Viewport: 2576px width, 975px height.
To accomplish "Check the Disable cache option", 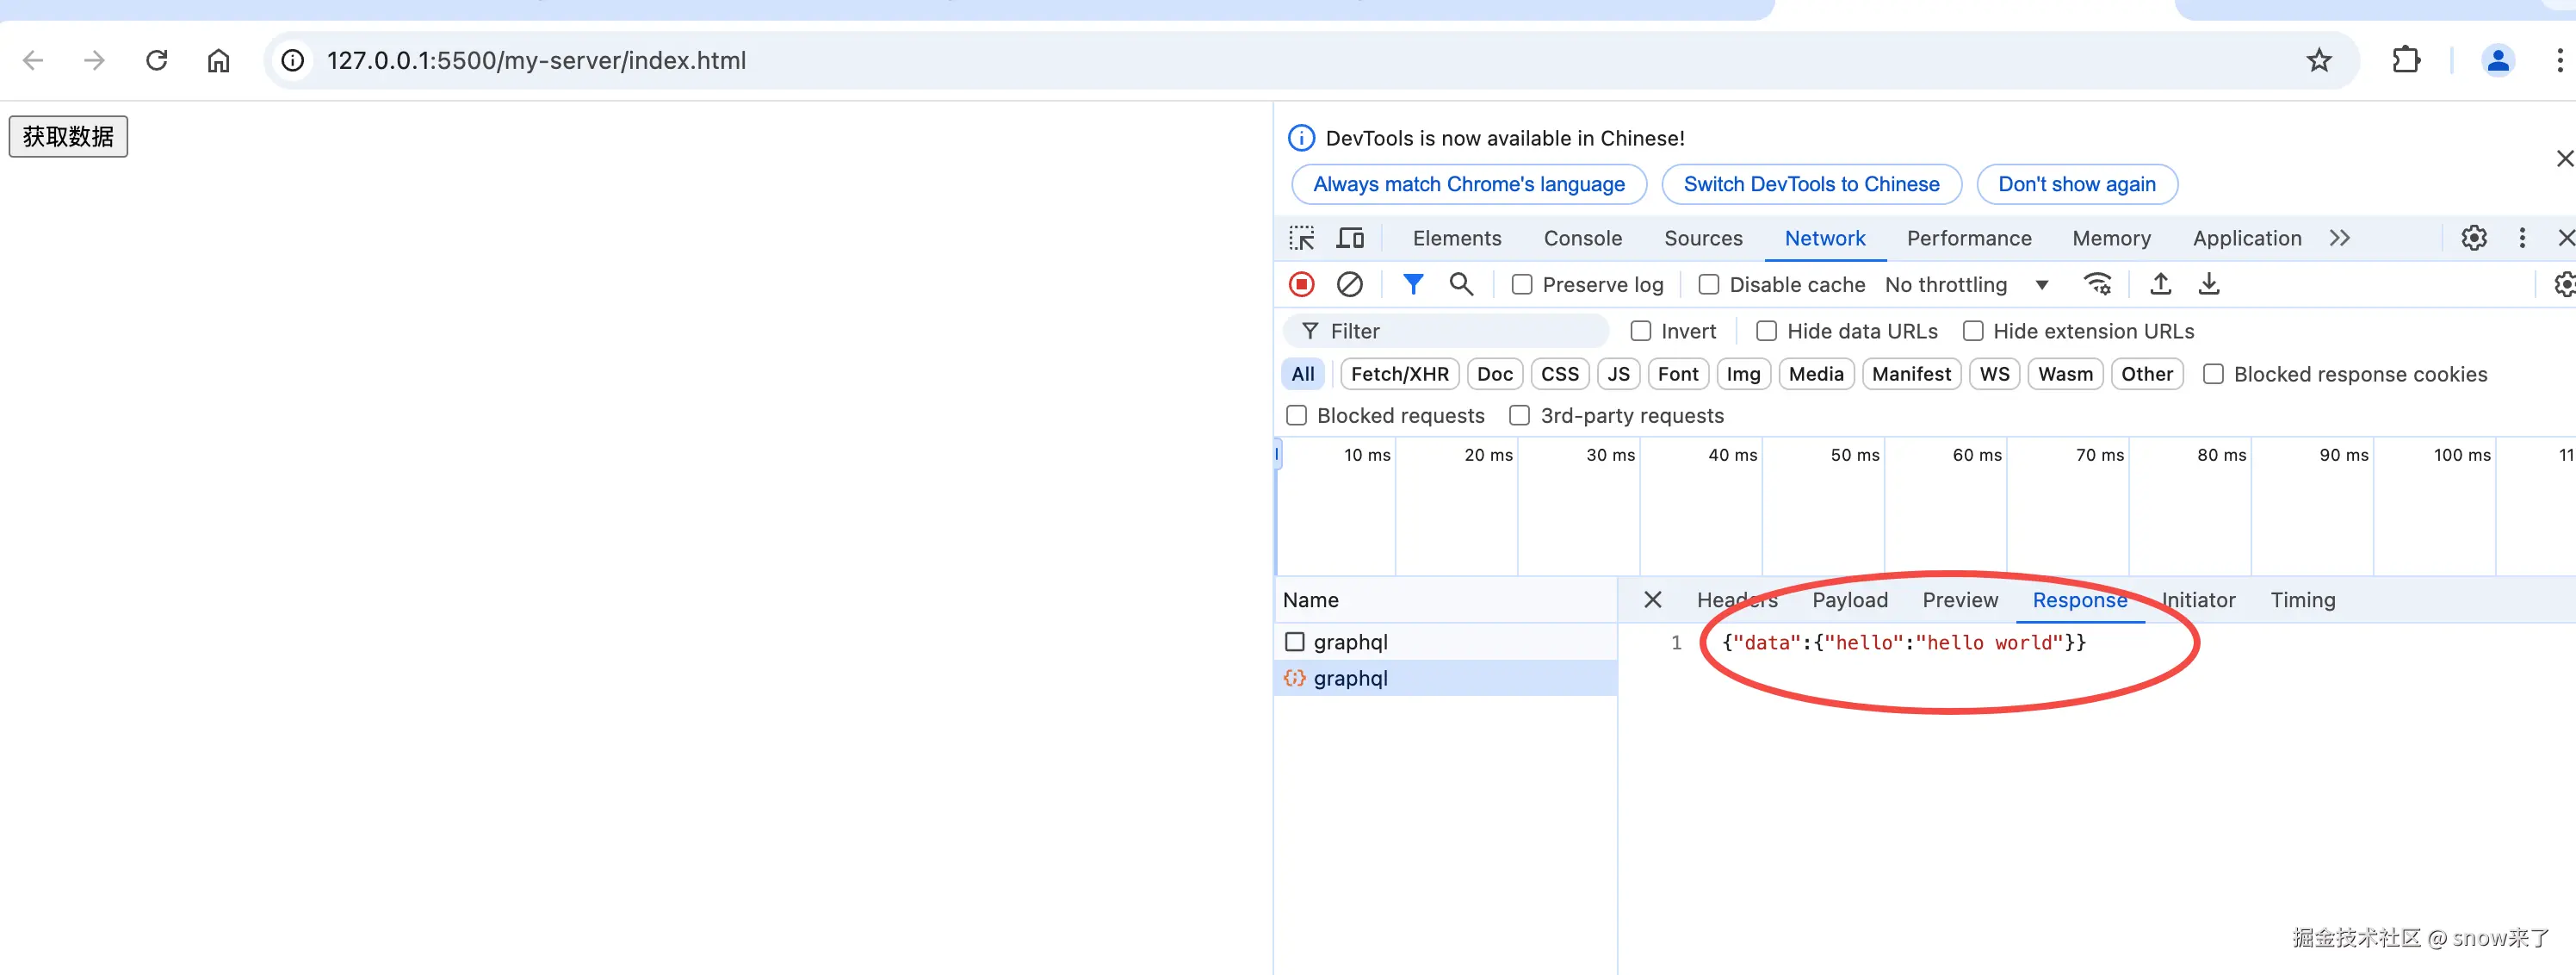I will click(x=1709, y=285).
